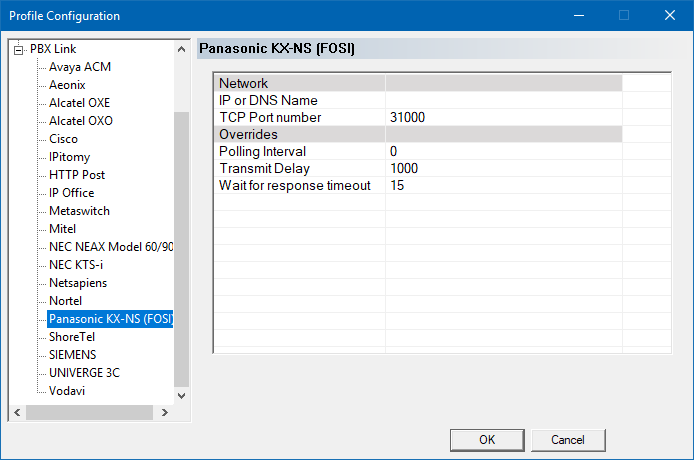
Task: Click the vertical scrollbar thumb in tree
Action: coord(181,249)
